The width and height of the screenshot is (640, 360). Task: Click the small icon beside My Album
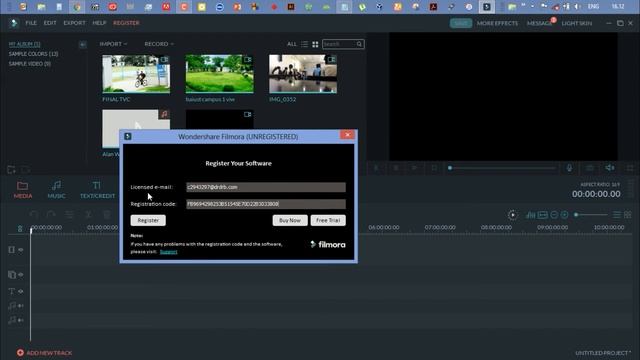pyautogui.click(x=82, y=44)
